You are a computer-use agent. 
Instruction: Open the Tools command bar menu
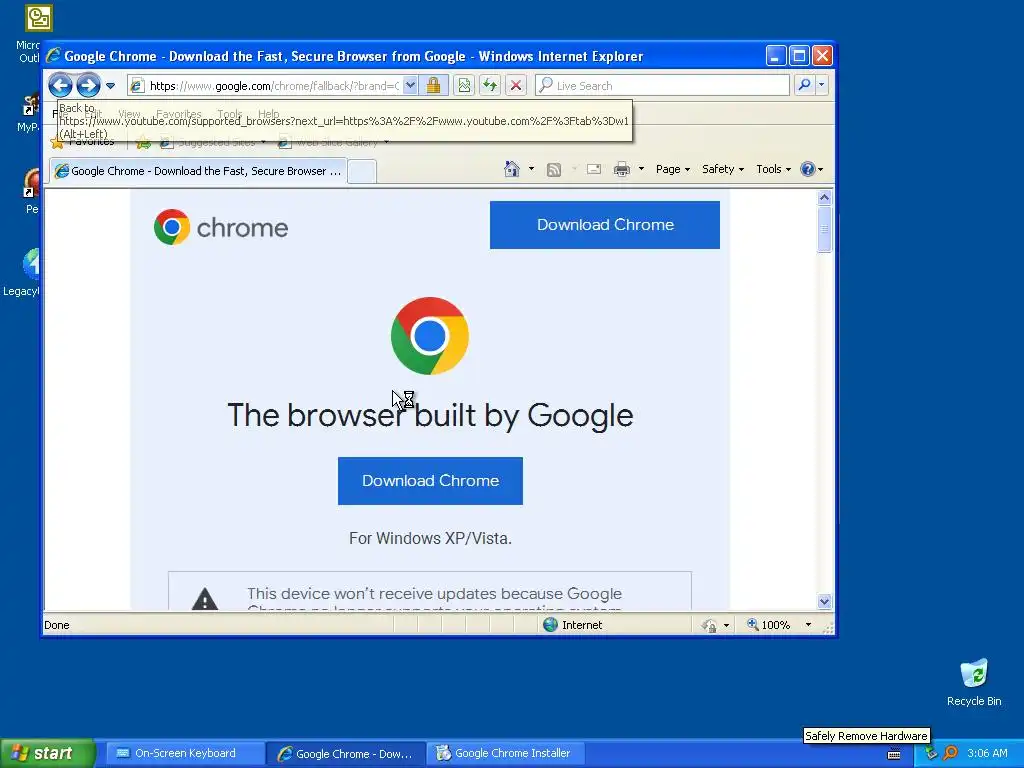773,169
